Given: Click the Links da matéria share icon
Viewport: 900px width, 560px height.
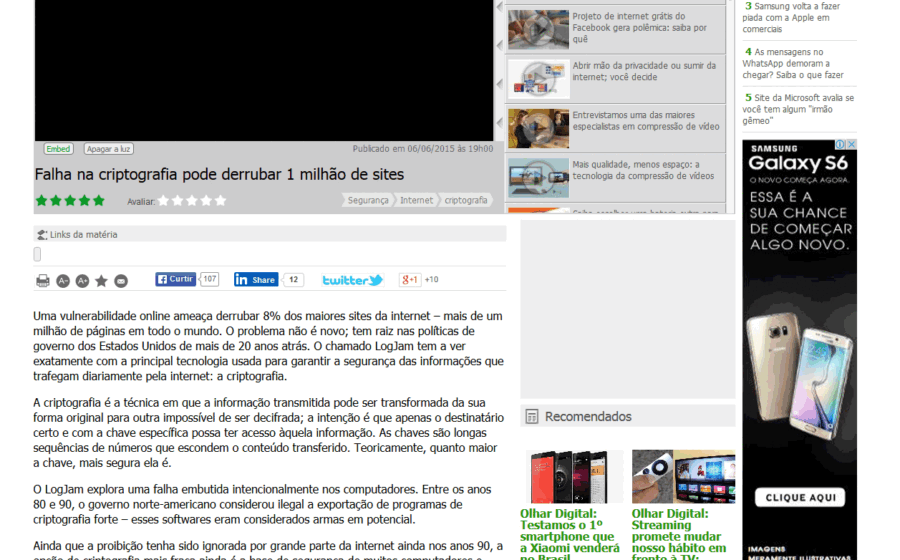Looking at the screenshot, I should coord(42,235).
